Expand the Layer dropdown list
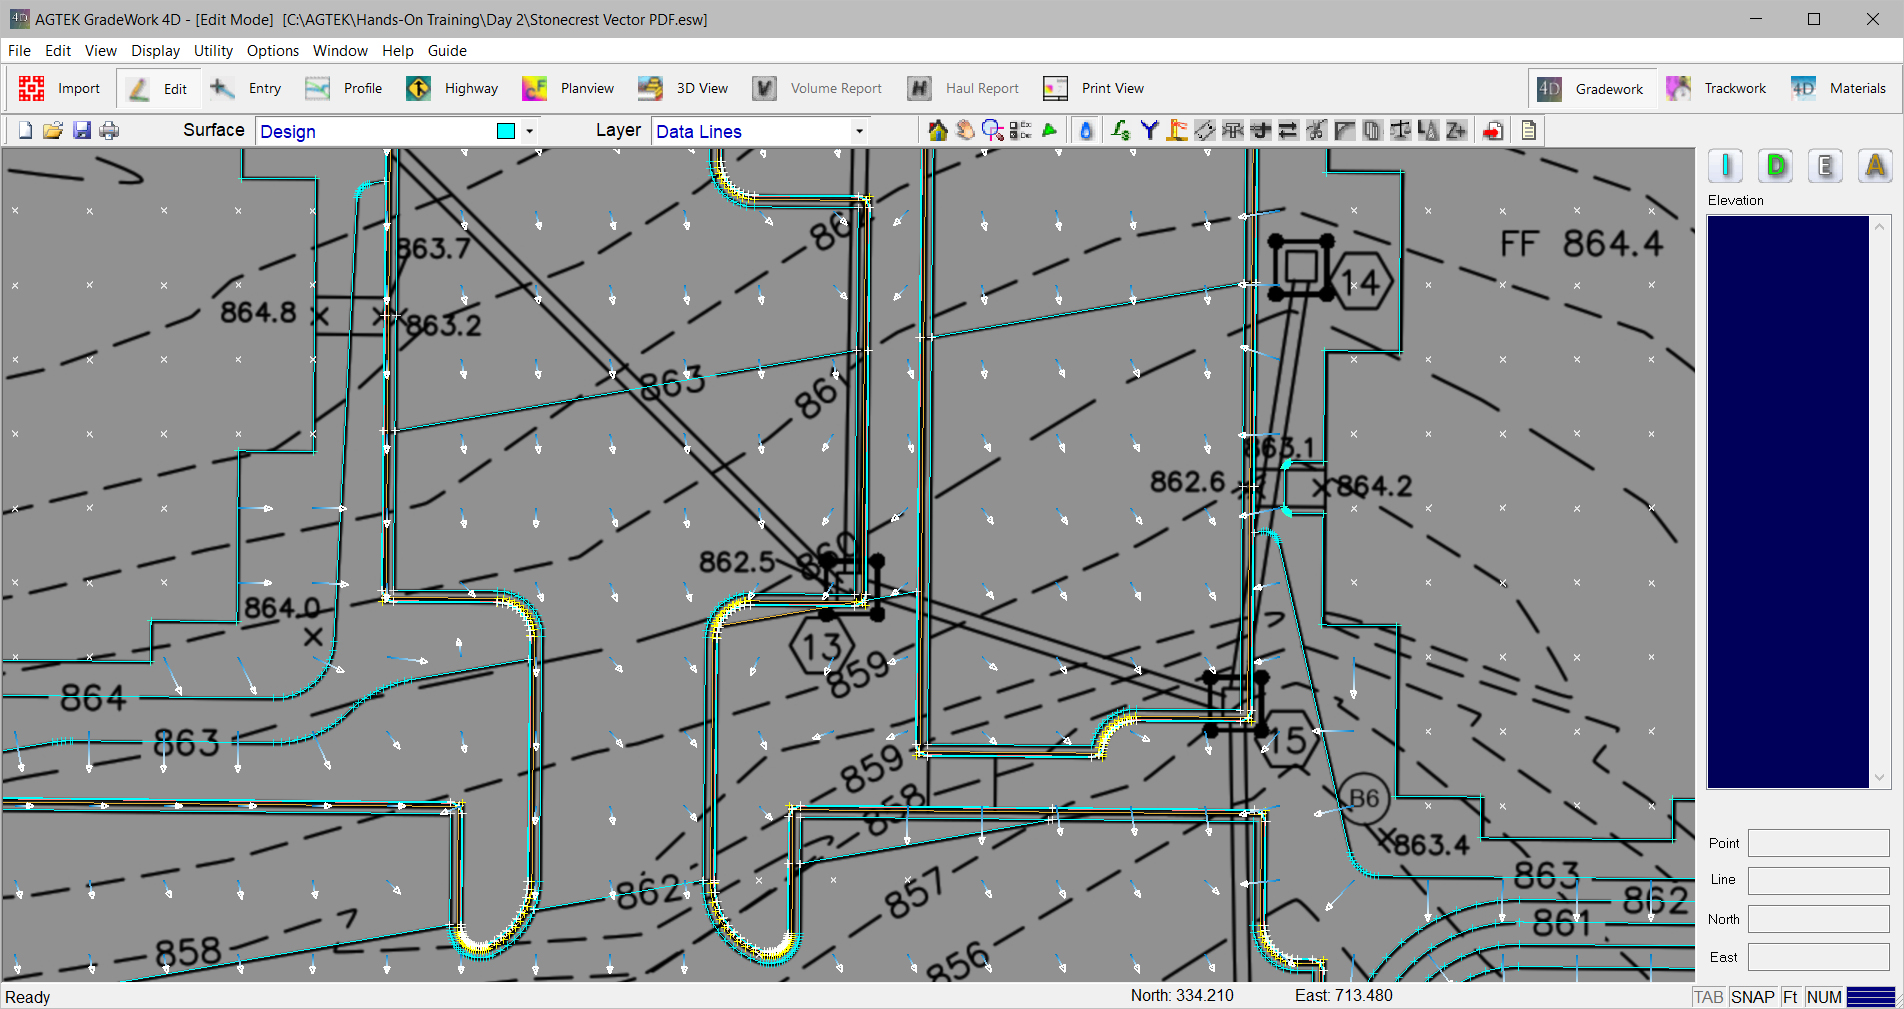Screen dimensions: 1904x1009 coord(858,131)
